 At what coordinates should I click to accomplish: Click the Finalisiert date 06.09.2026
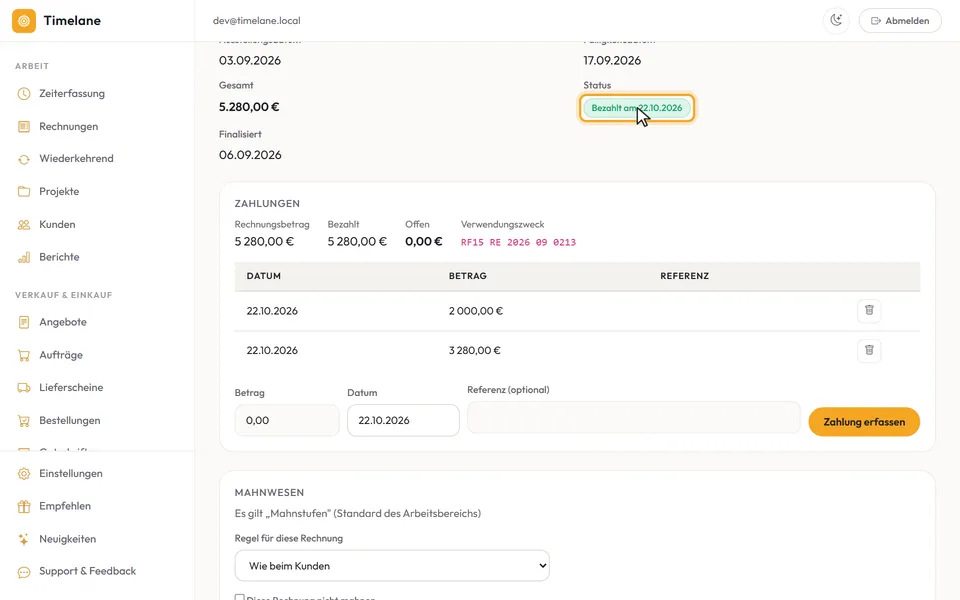[250, 155]
